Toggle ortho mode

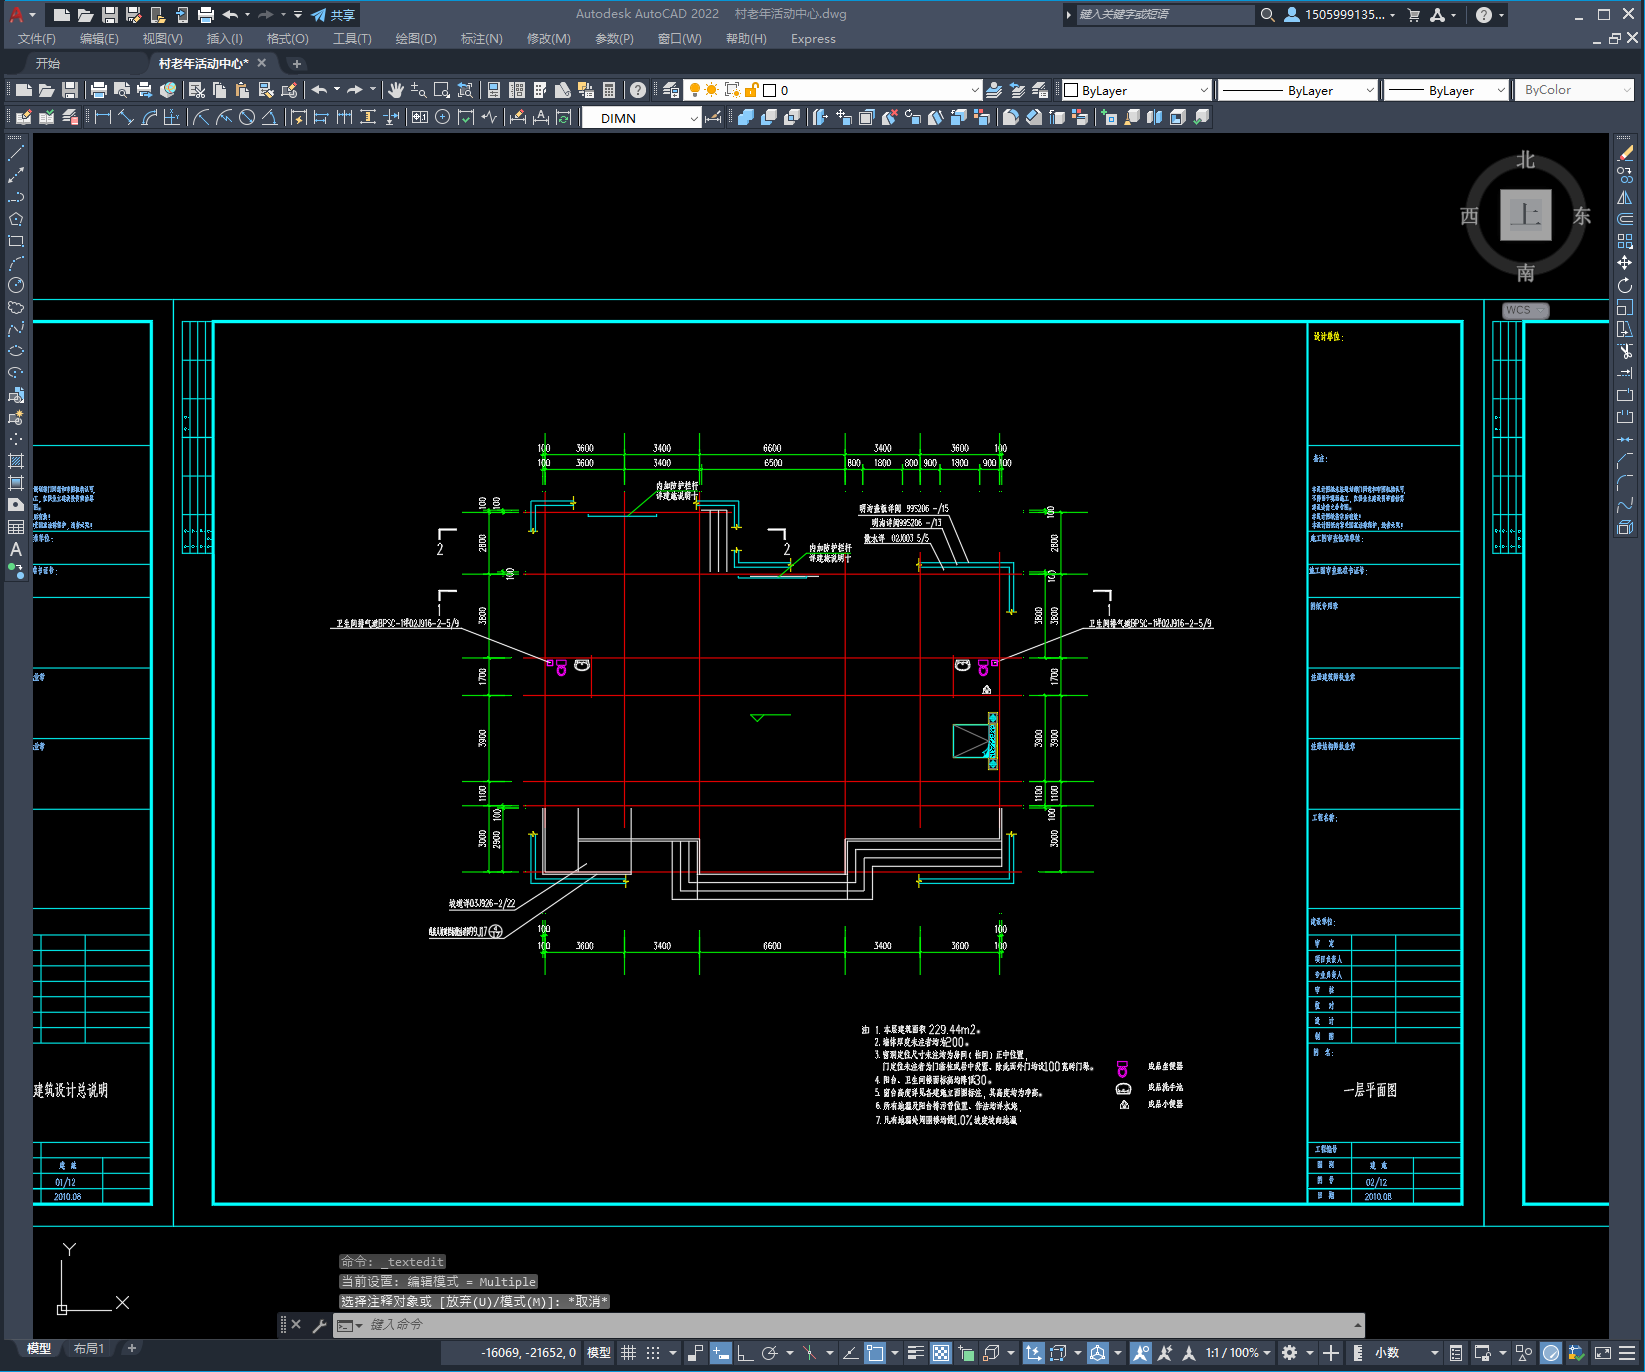[745, 1353]
